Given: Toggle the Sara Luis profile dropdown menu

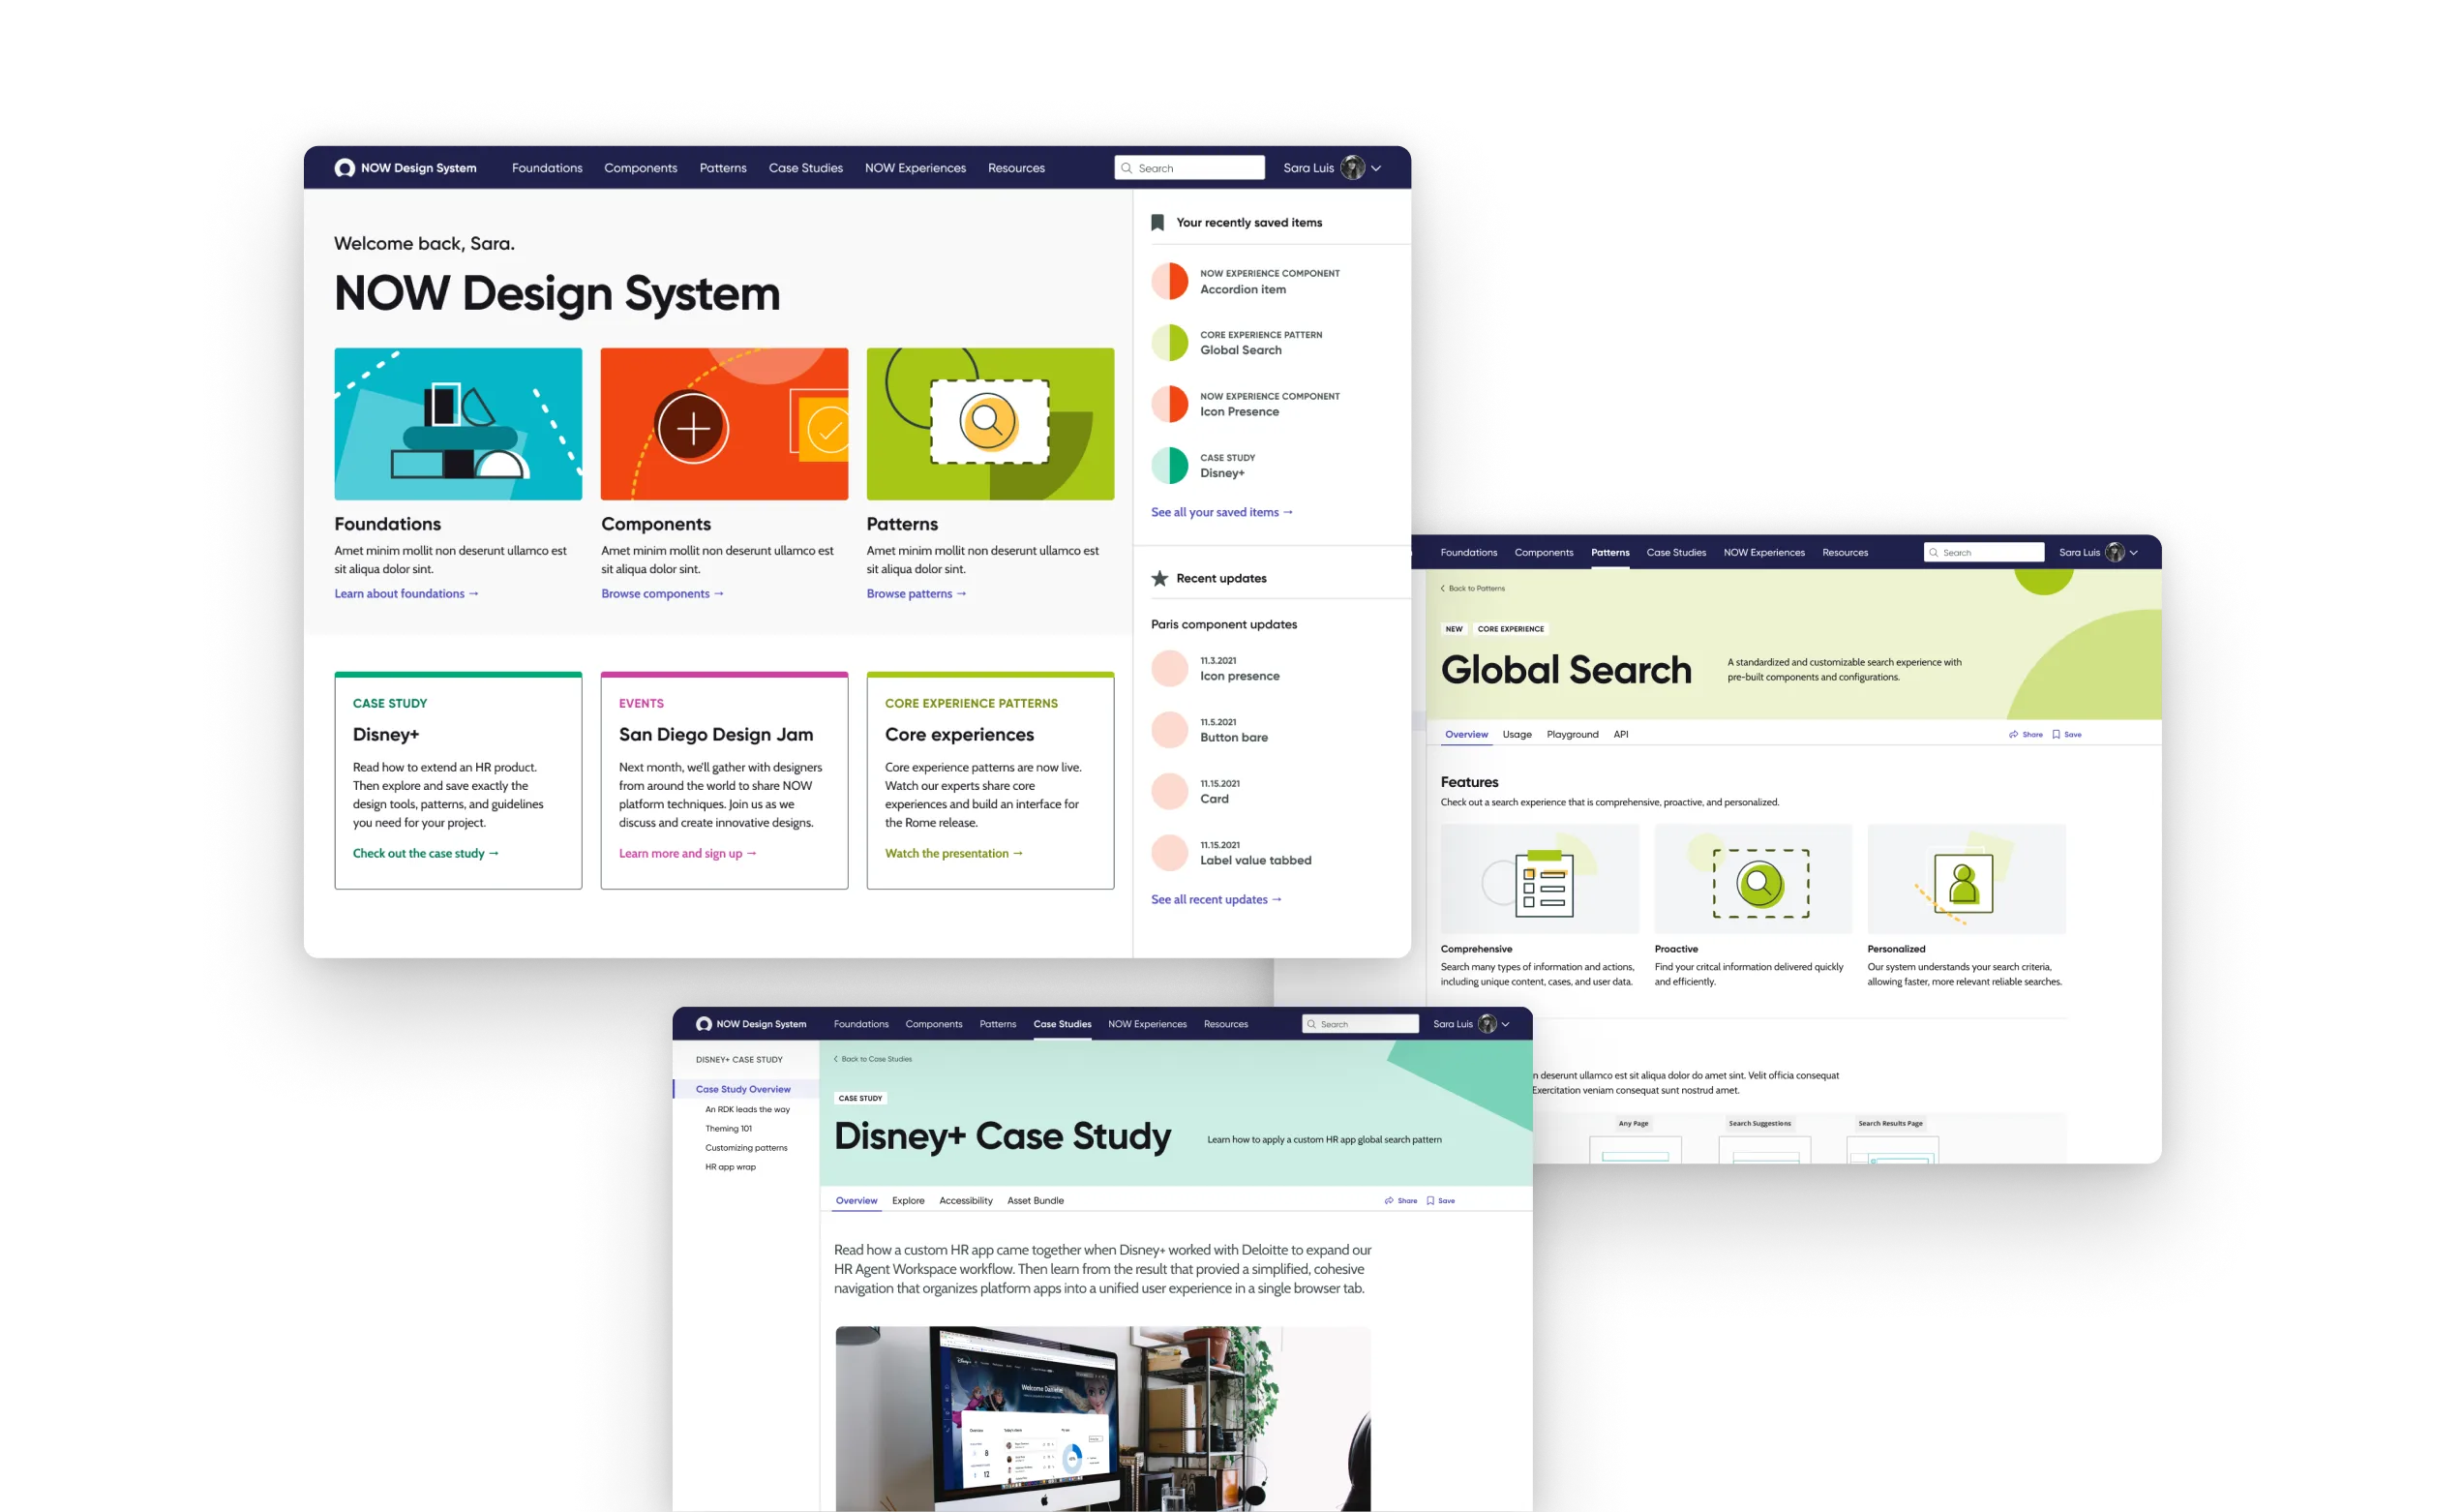Looking at the screenshot, I should click(1378, 167).
